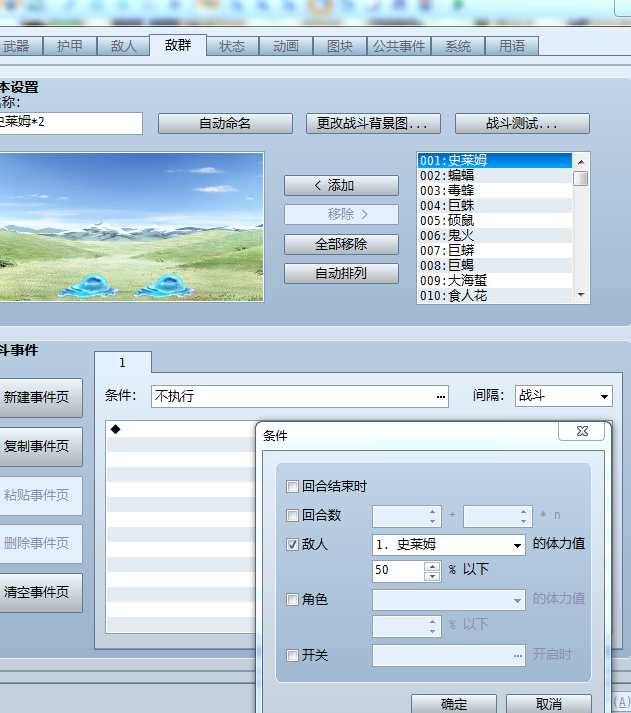Select enemy 002:蝙蝠 in list
The width and height of the screenshot is (631, 713).
click(495, 176)
